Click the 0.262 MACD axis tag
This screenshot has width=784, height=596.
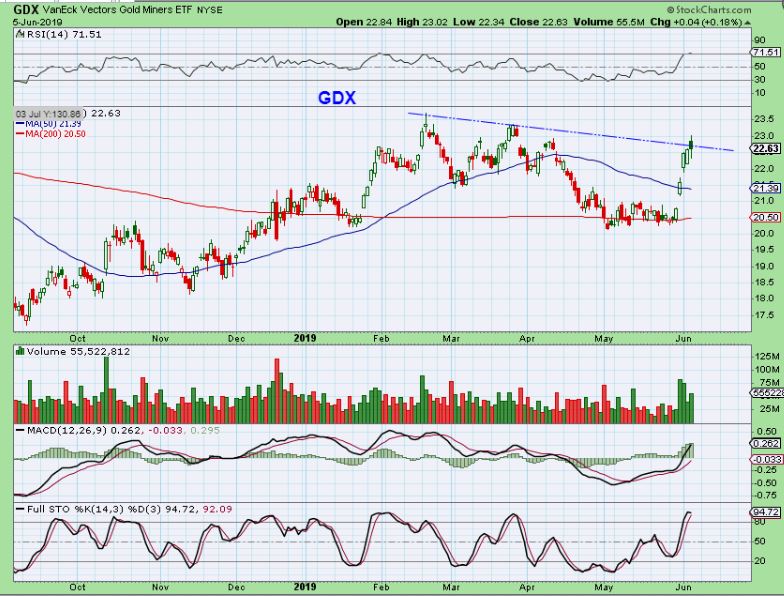click(766, 444)
